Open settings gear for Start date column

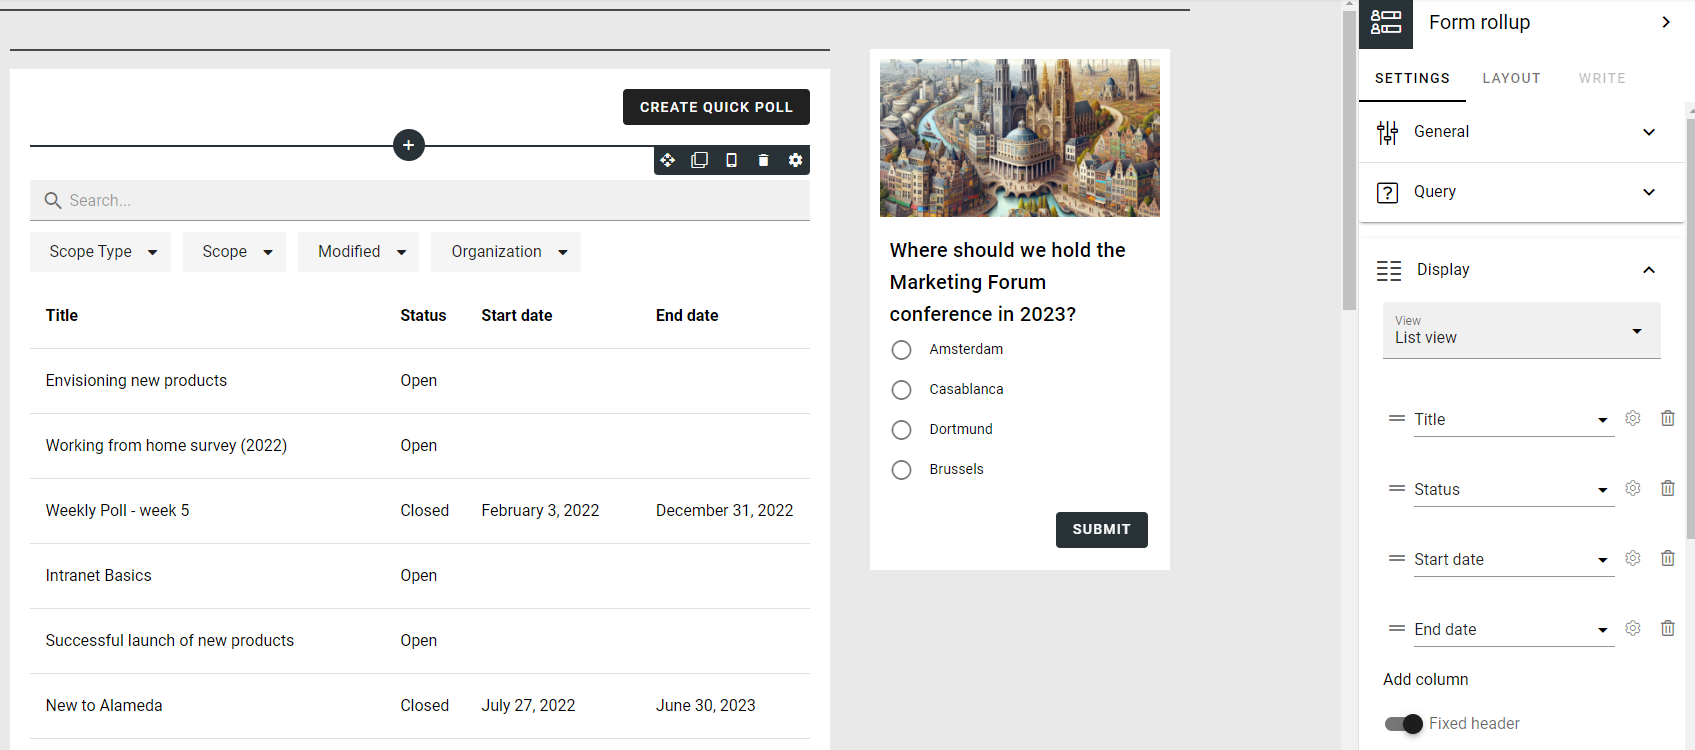[1633, 558]
